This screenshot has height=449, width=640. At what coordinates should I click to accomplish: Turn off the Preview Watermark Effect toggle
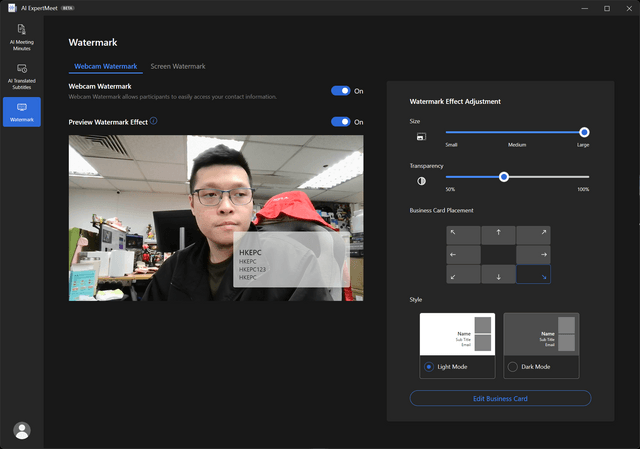340,122
